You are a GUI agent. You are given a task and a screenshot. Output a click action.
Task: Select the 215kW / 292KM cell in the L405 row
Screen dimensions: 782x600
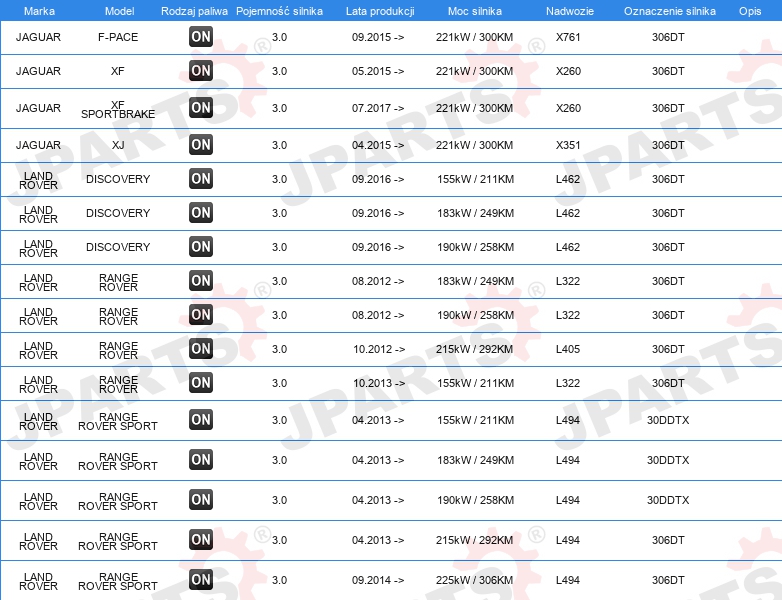[x=474, y=349]
